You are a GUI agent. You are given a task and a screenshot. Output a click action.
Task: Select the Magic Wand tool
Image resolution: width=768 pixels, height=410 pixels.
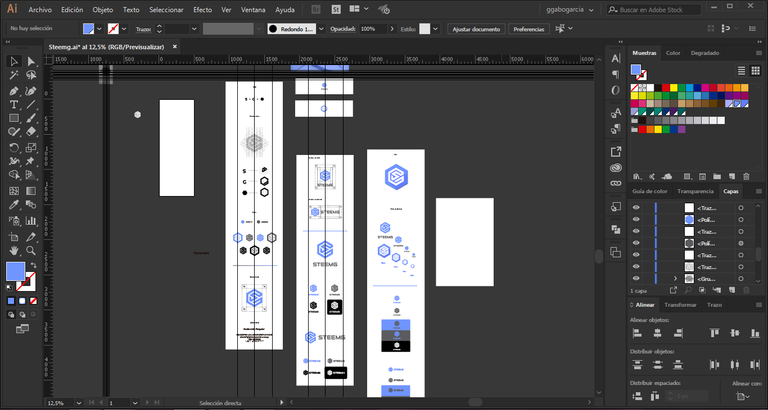coord(14,75)
